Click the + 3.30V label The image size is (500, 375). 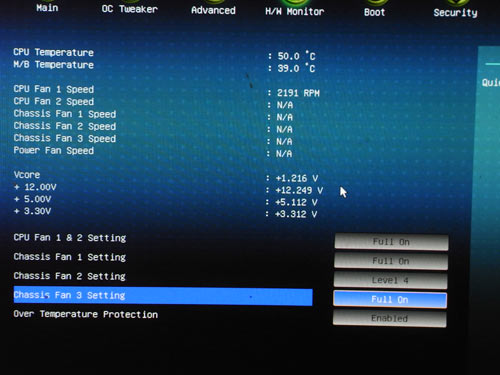[x=32, y=211]
